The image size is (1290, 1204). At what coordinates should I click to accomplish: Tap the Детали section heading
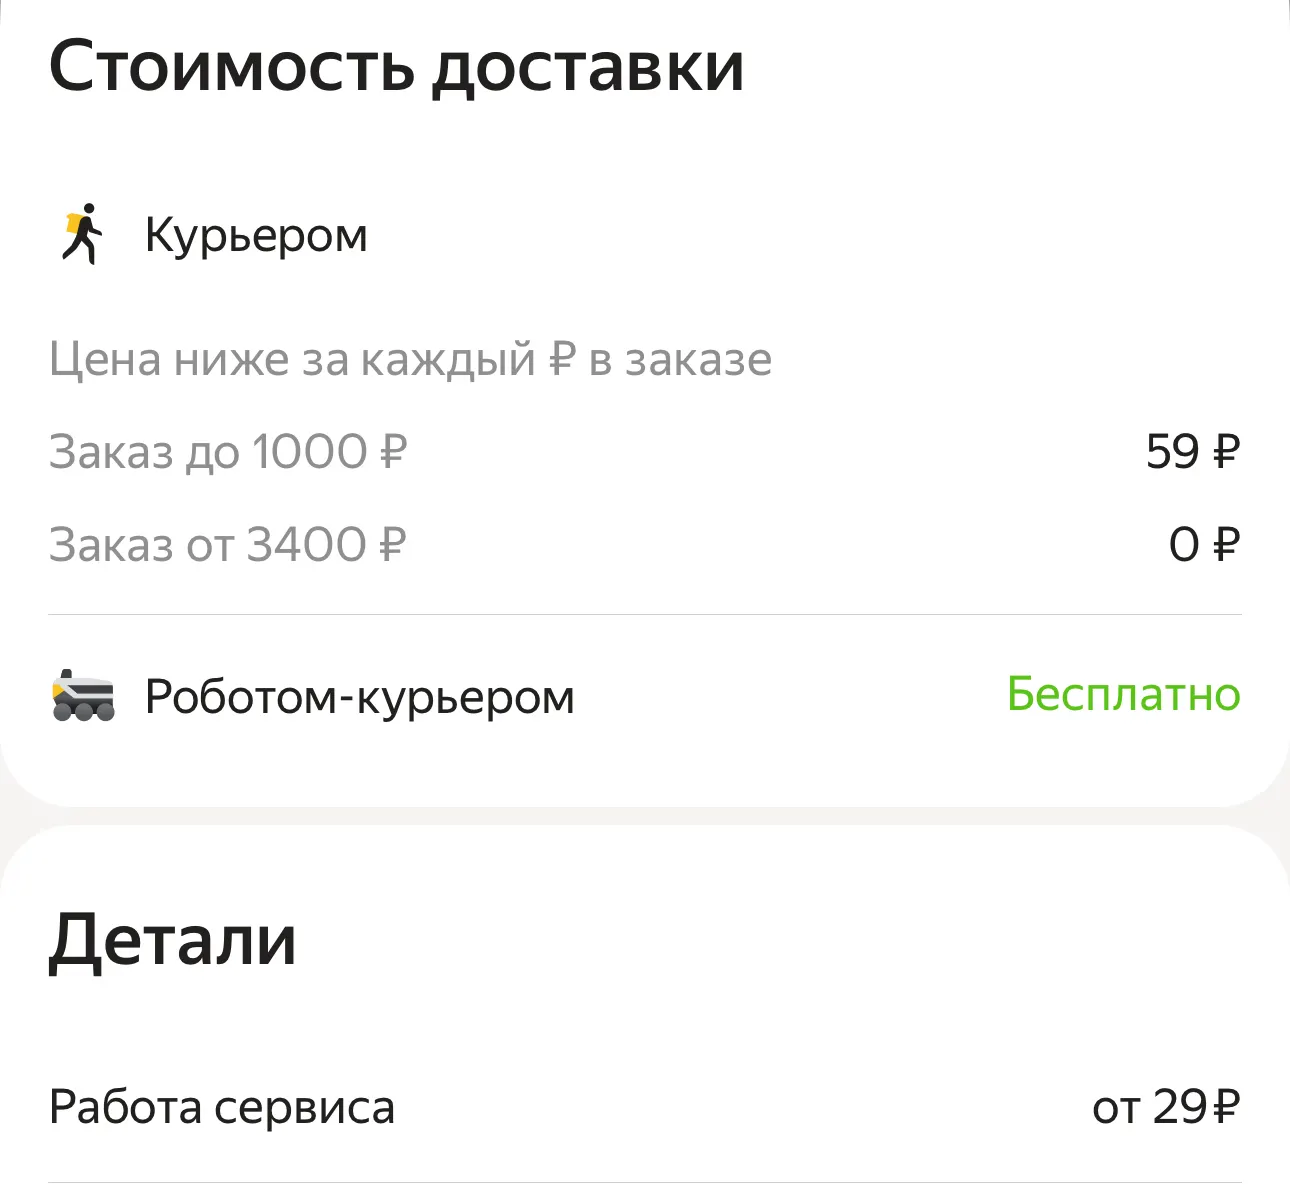(172, 940)
